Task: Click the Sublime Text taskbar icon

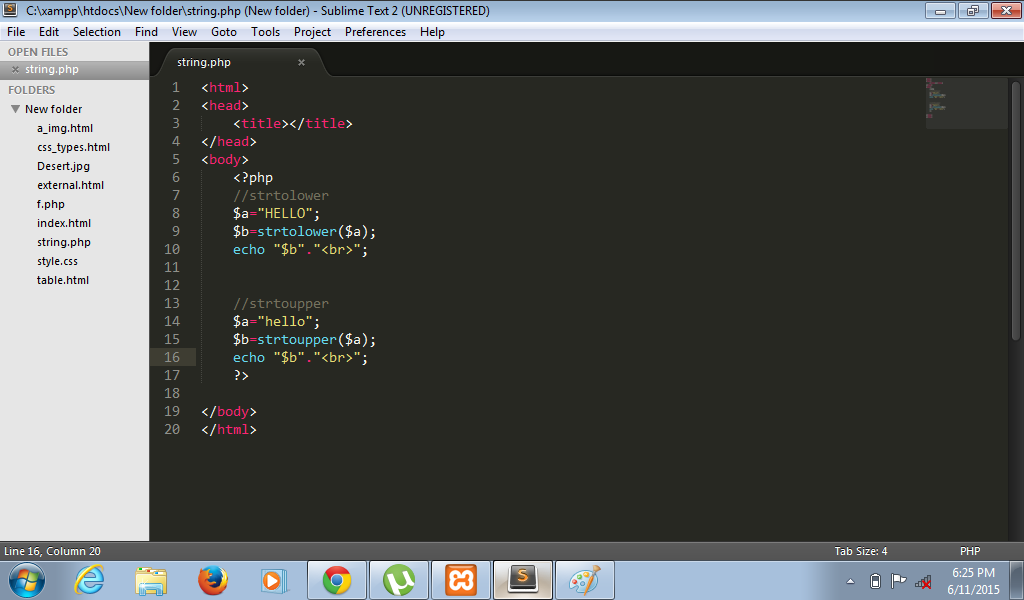Action: click(x=523, y=580)
